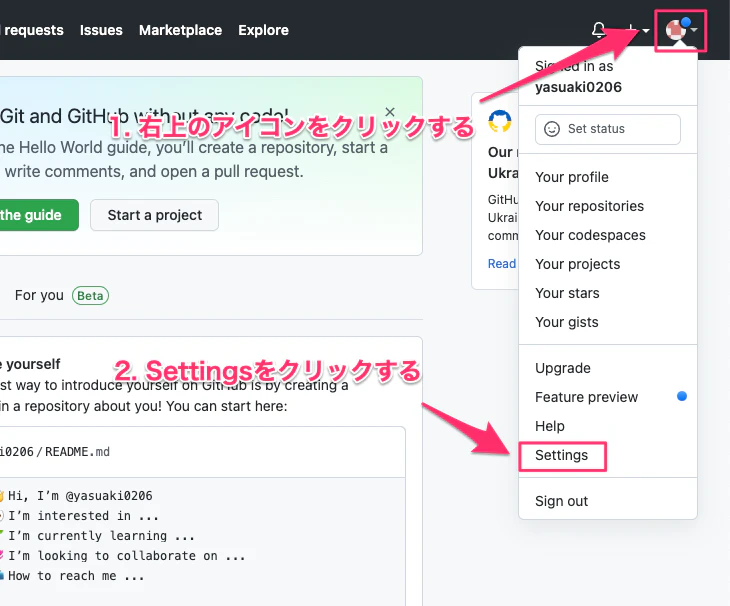Open Settings in the user menu
Screen dimensions: 730x606
(561, 455)
